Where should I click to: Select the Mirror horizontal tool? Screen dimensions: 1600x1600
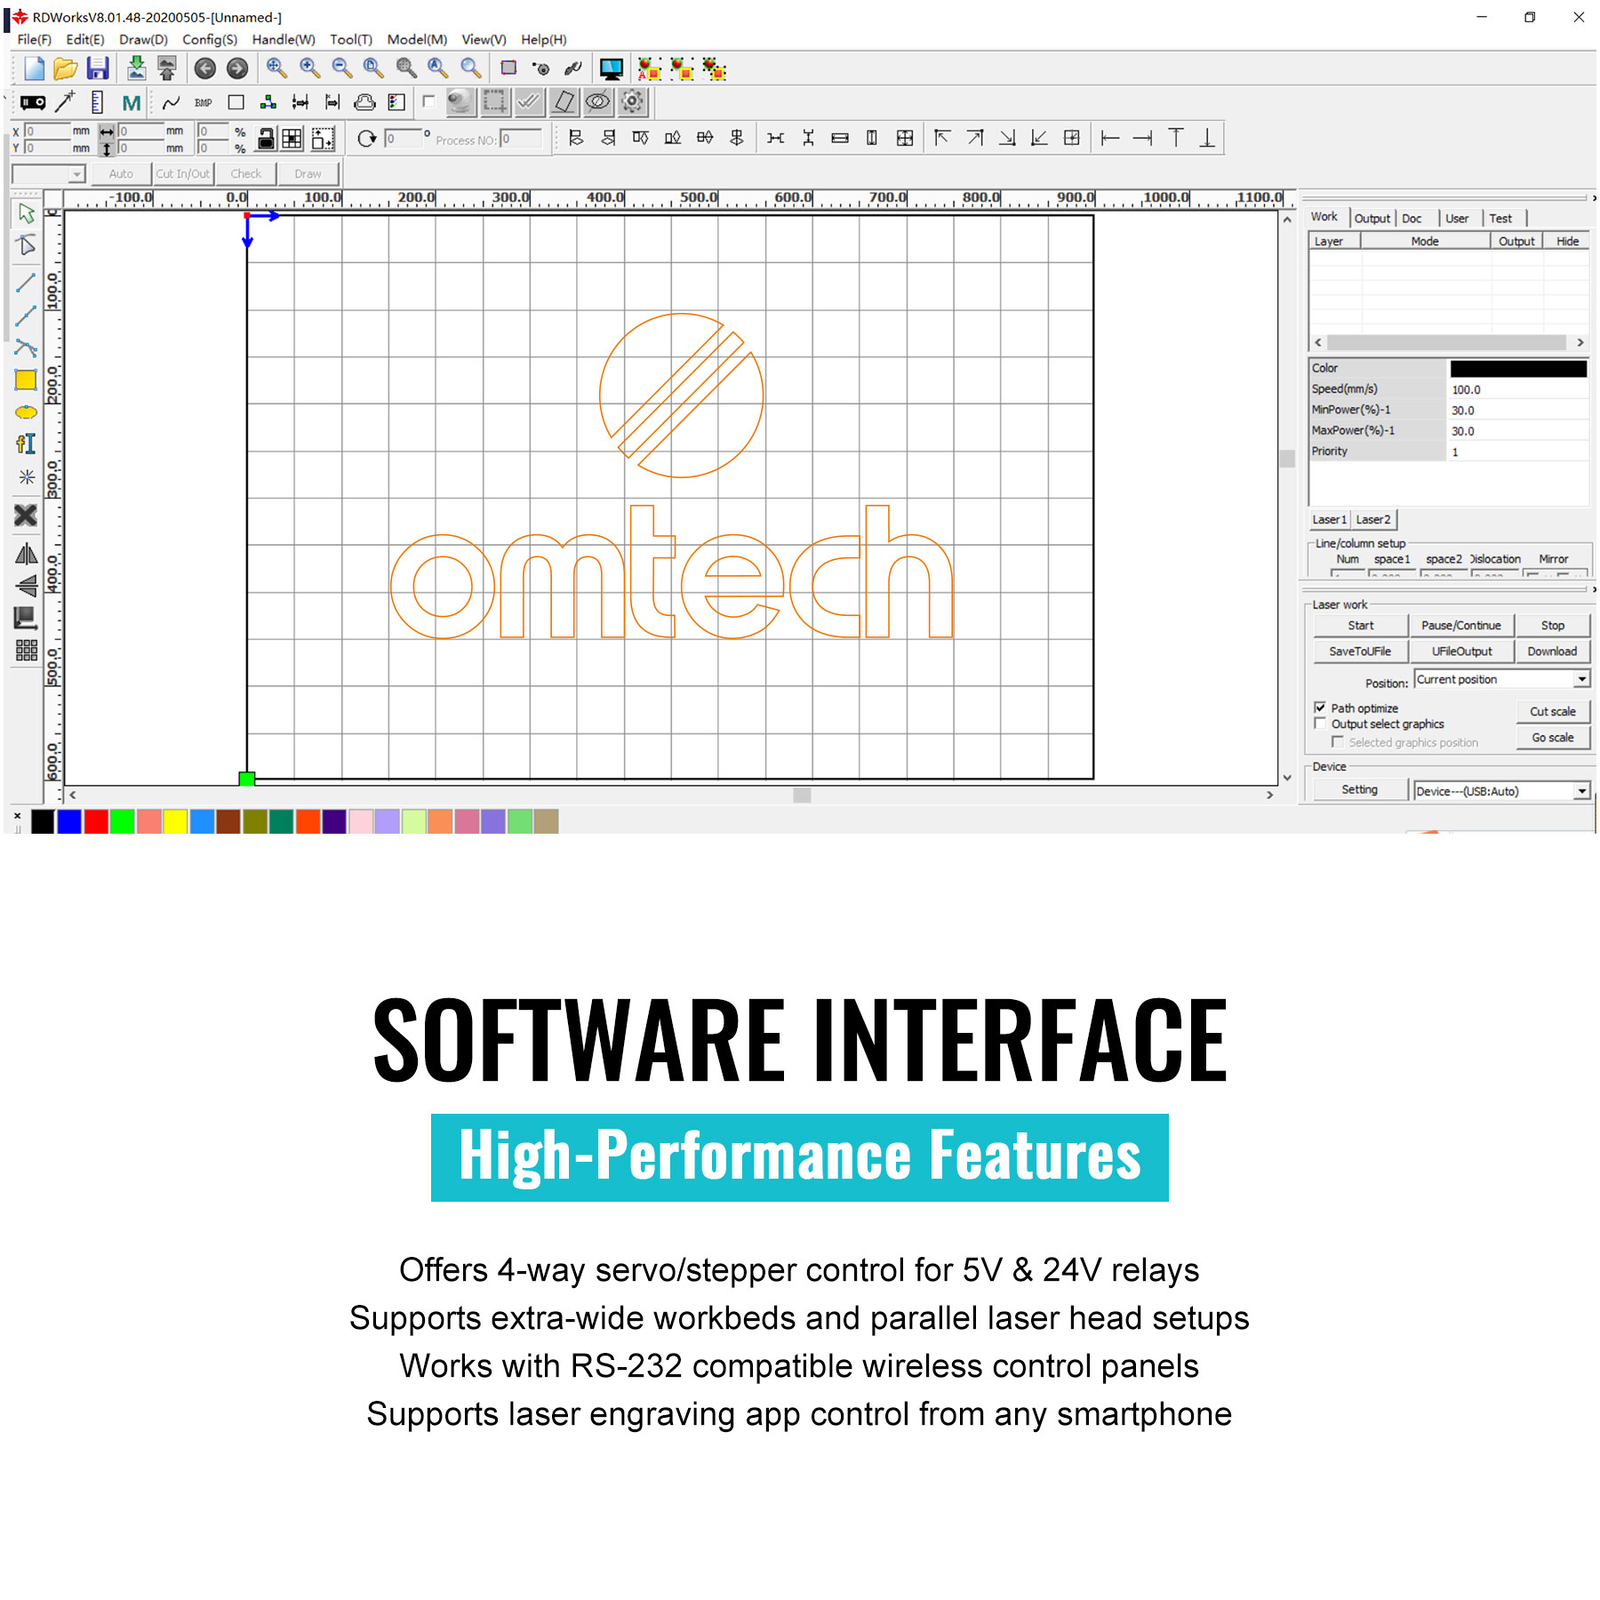[26, 554]
